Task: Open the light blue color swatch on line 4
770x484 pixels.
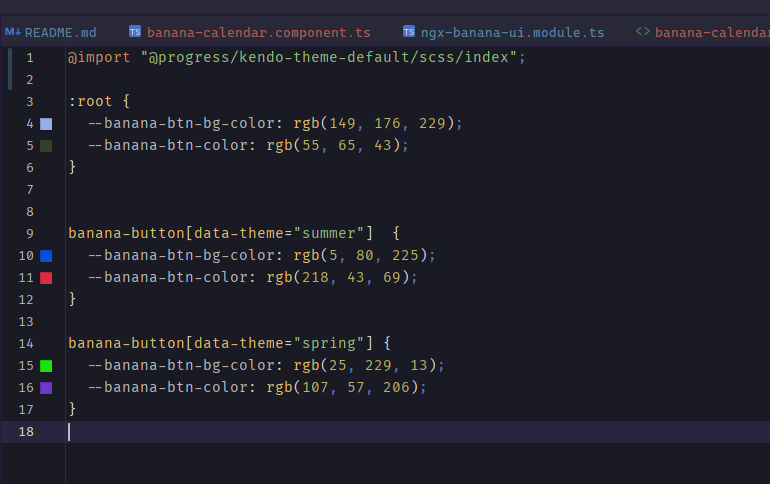Action: tap(46, 124)
